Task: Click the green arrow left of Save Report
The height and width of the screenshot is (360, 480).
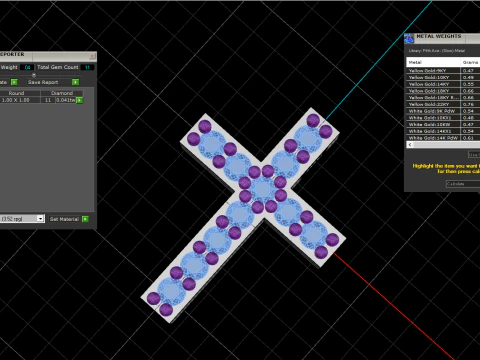Action: click(14, 82)
